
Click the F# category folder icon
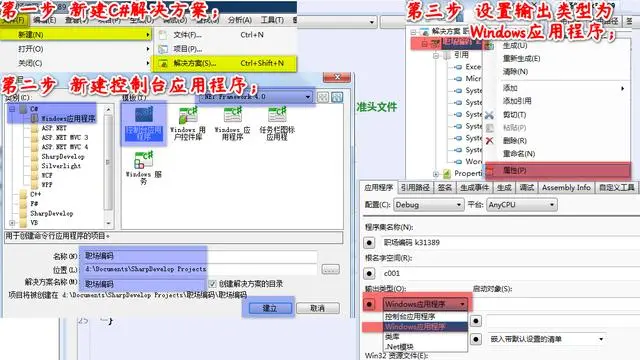24,203
